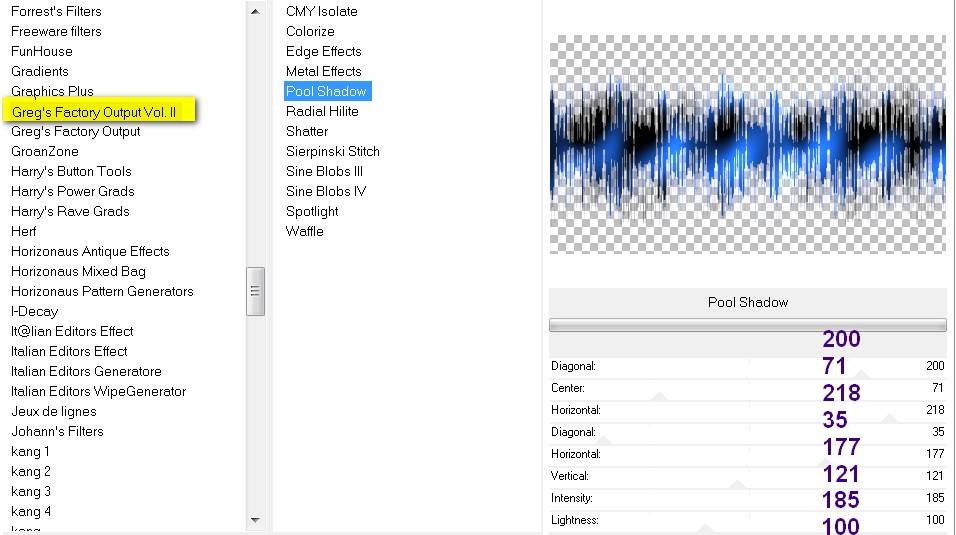Choose Sine Blobs III filter
This screenshot has height=535, width=956.
pyautogui.click(x=324, y=171)
